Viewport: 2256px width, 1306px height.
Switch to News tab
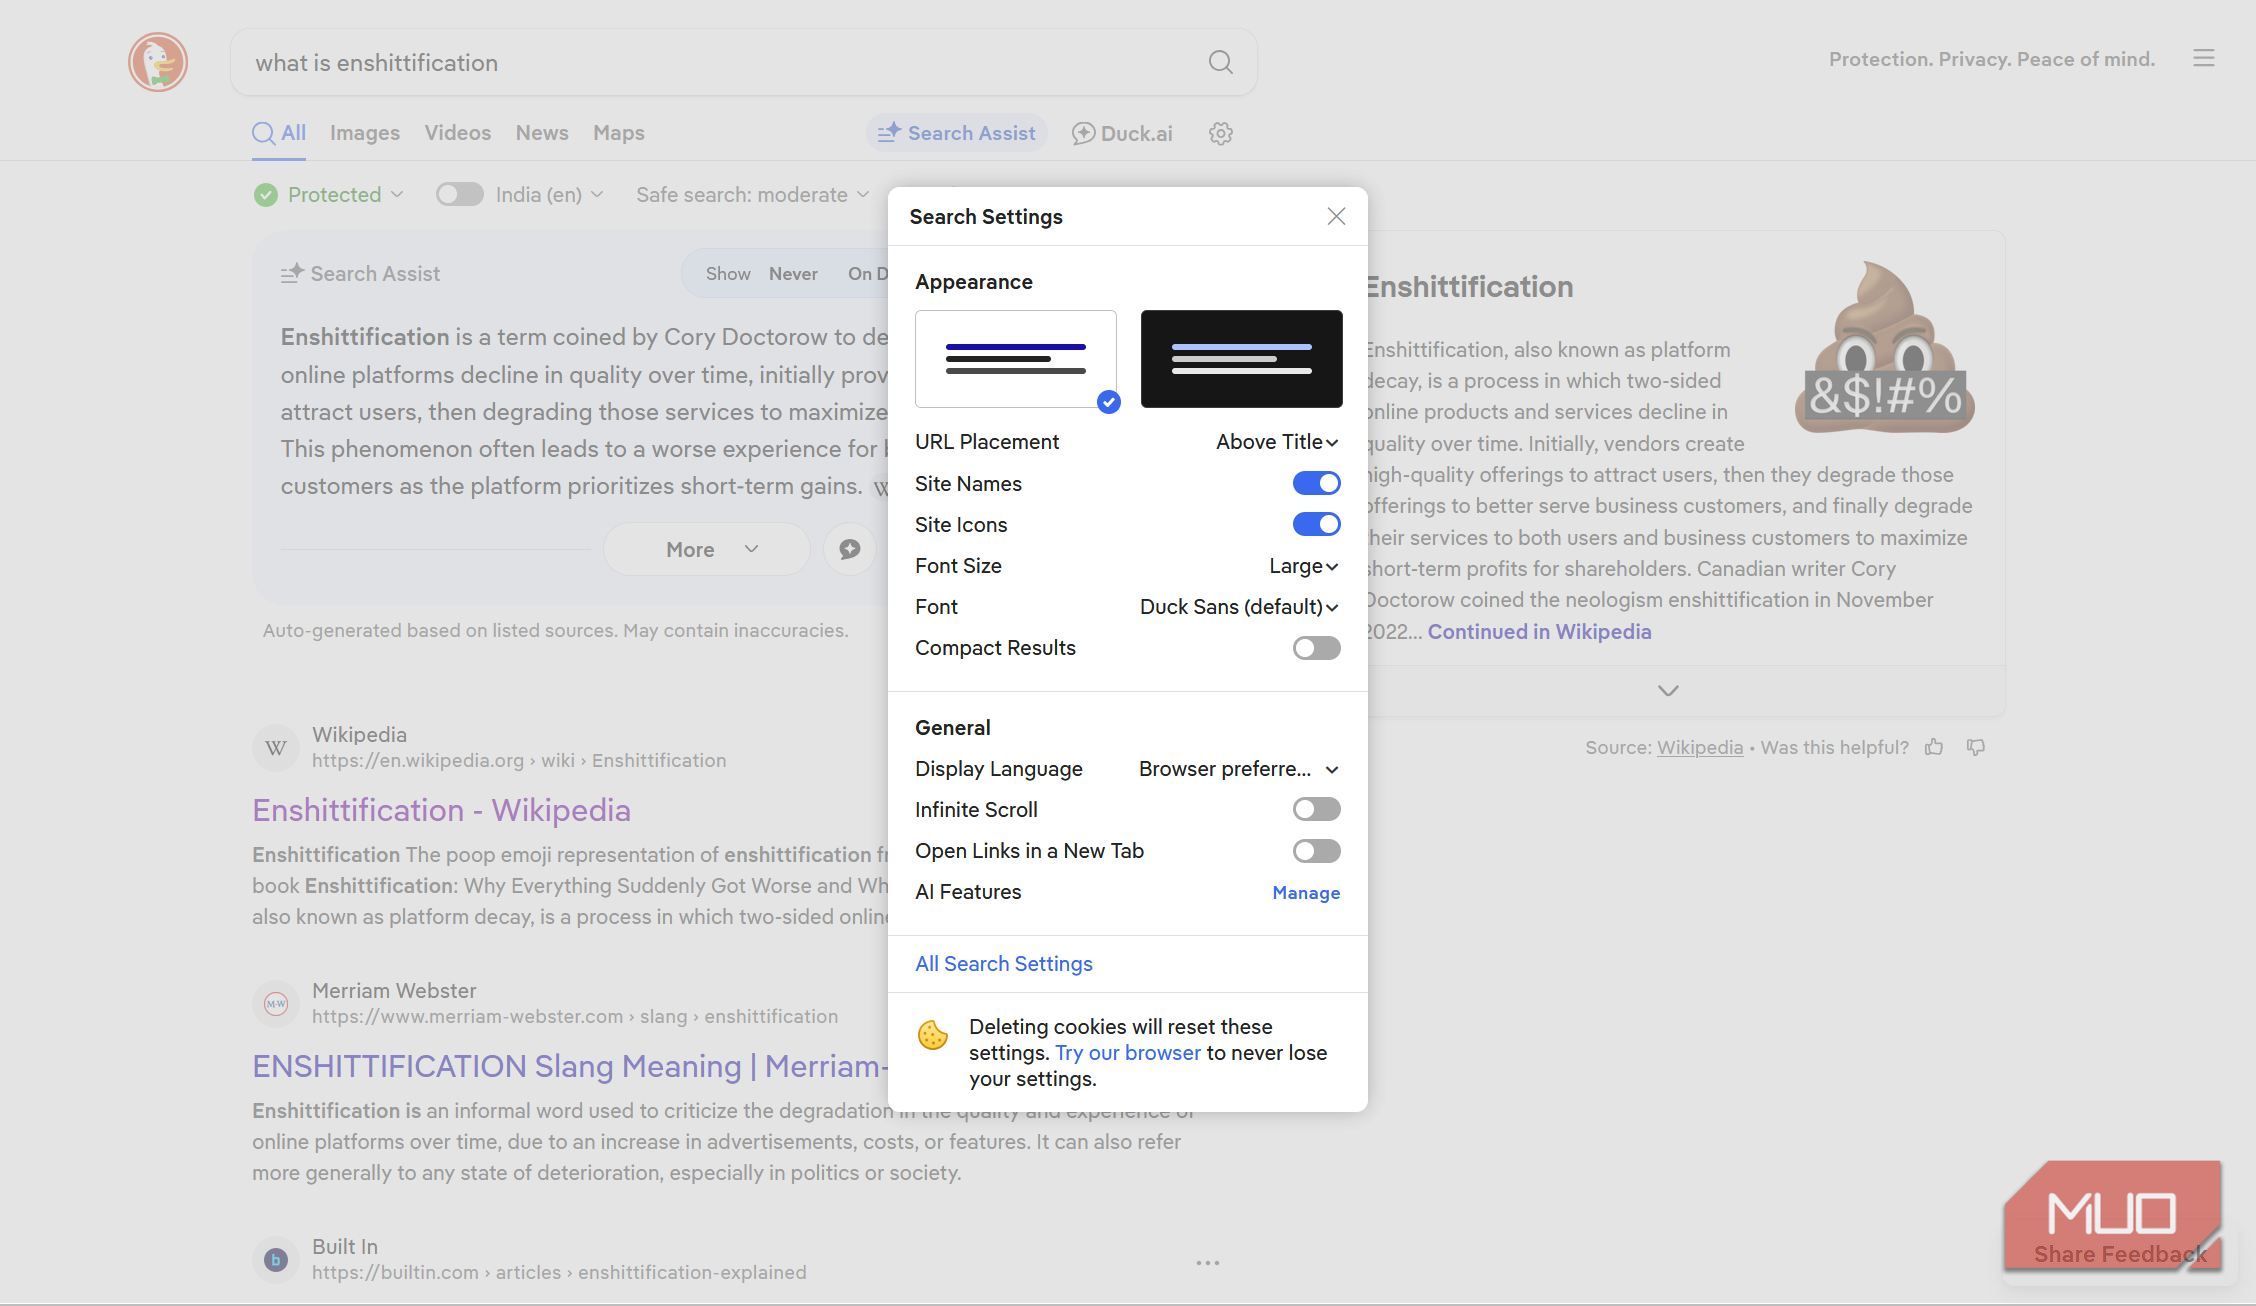[542, 133]
